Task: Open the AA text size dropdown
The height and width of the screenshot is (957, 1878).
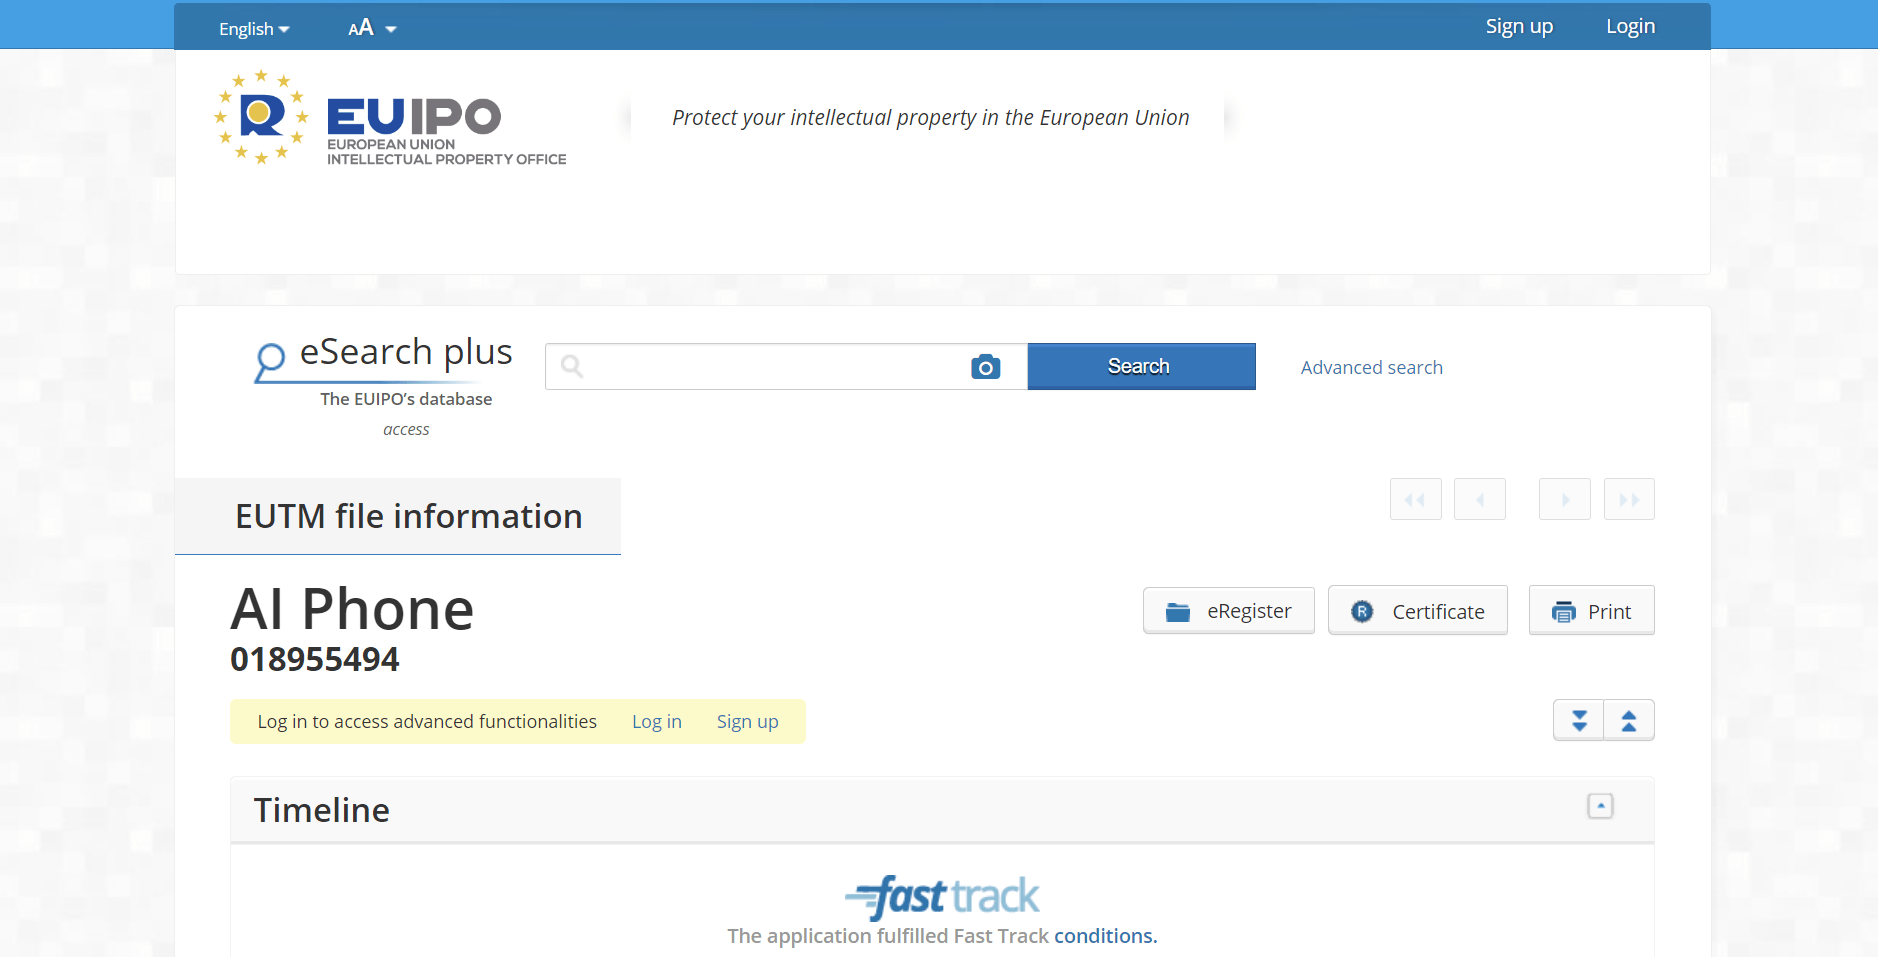Action: pyautogui.click(x=372, y=28)
